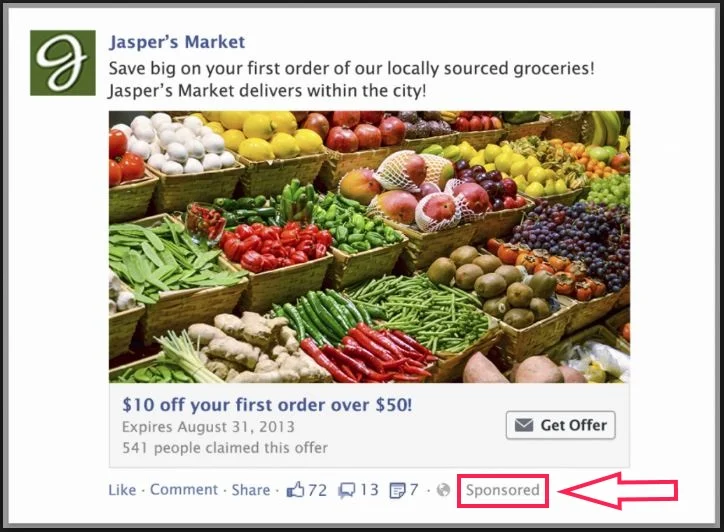This screenshot has width=724, height=532.
Task: Click the envelope icon on Get Offer
Action: (x=524, y=424)
